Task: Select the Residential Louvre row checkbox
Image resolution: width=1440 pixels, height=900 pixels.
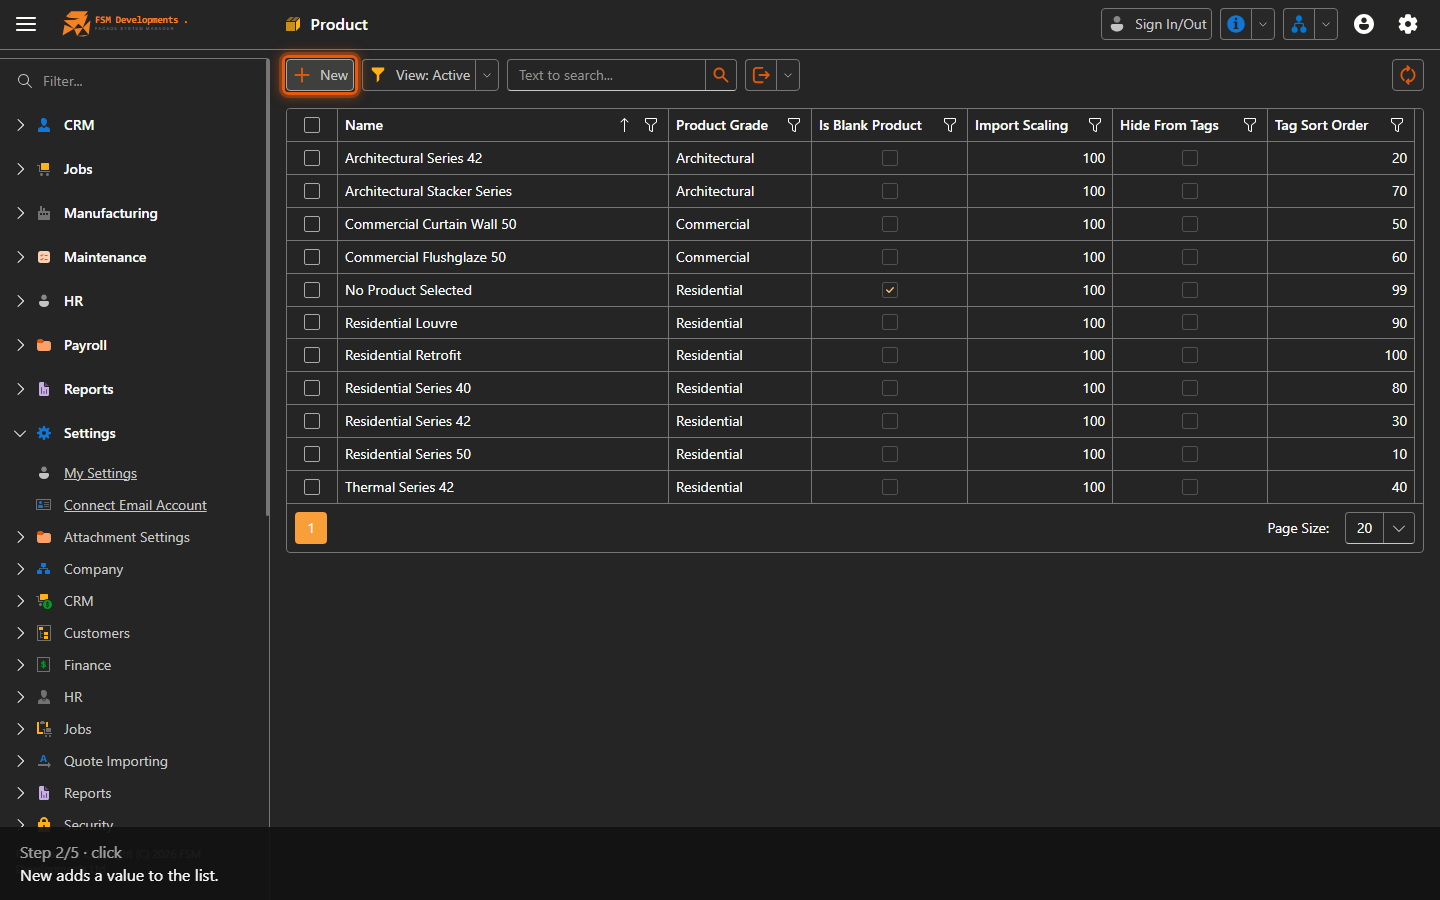Action: (312, 323)
